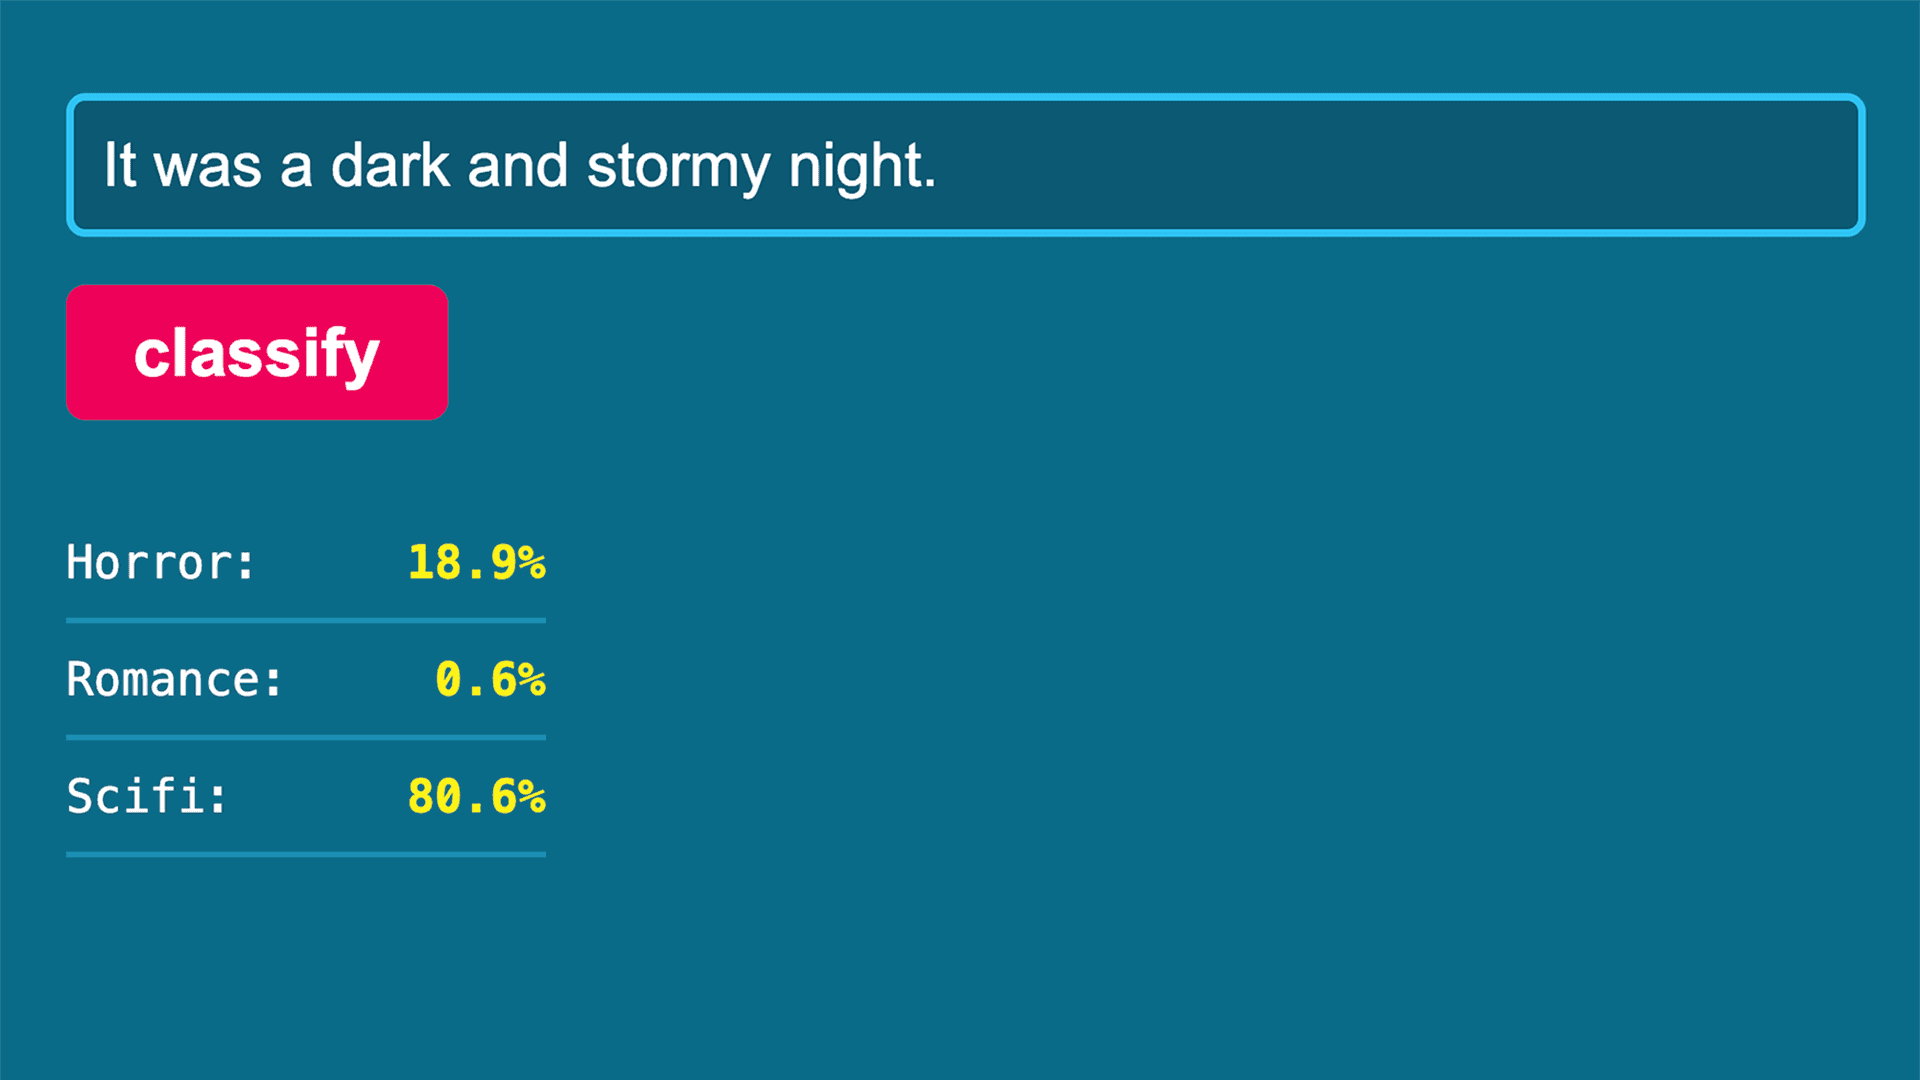Select the Horror result label
The width and height of the screenshot is (1920, 1080).
point(160,562)
